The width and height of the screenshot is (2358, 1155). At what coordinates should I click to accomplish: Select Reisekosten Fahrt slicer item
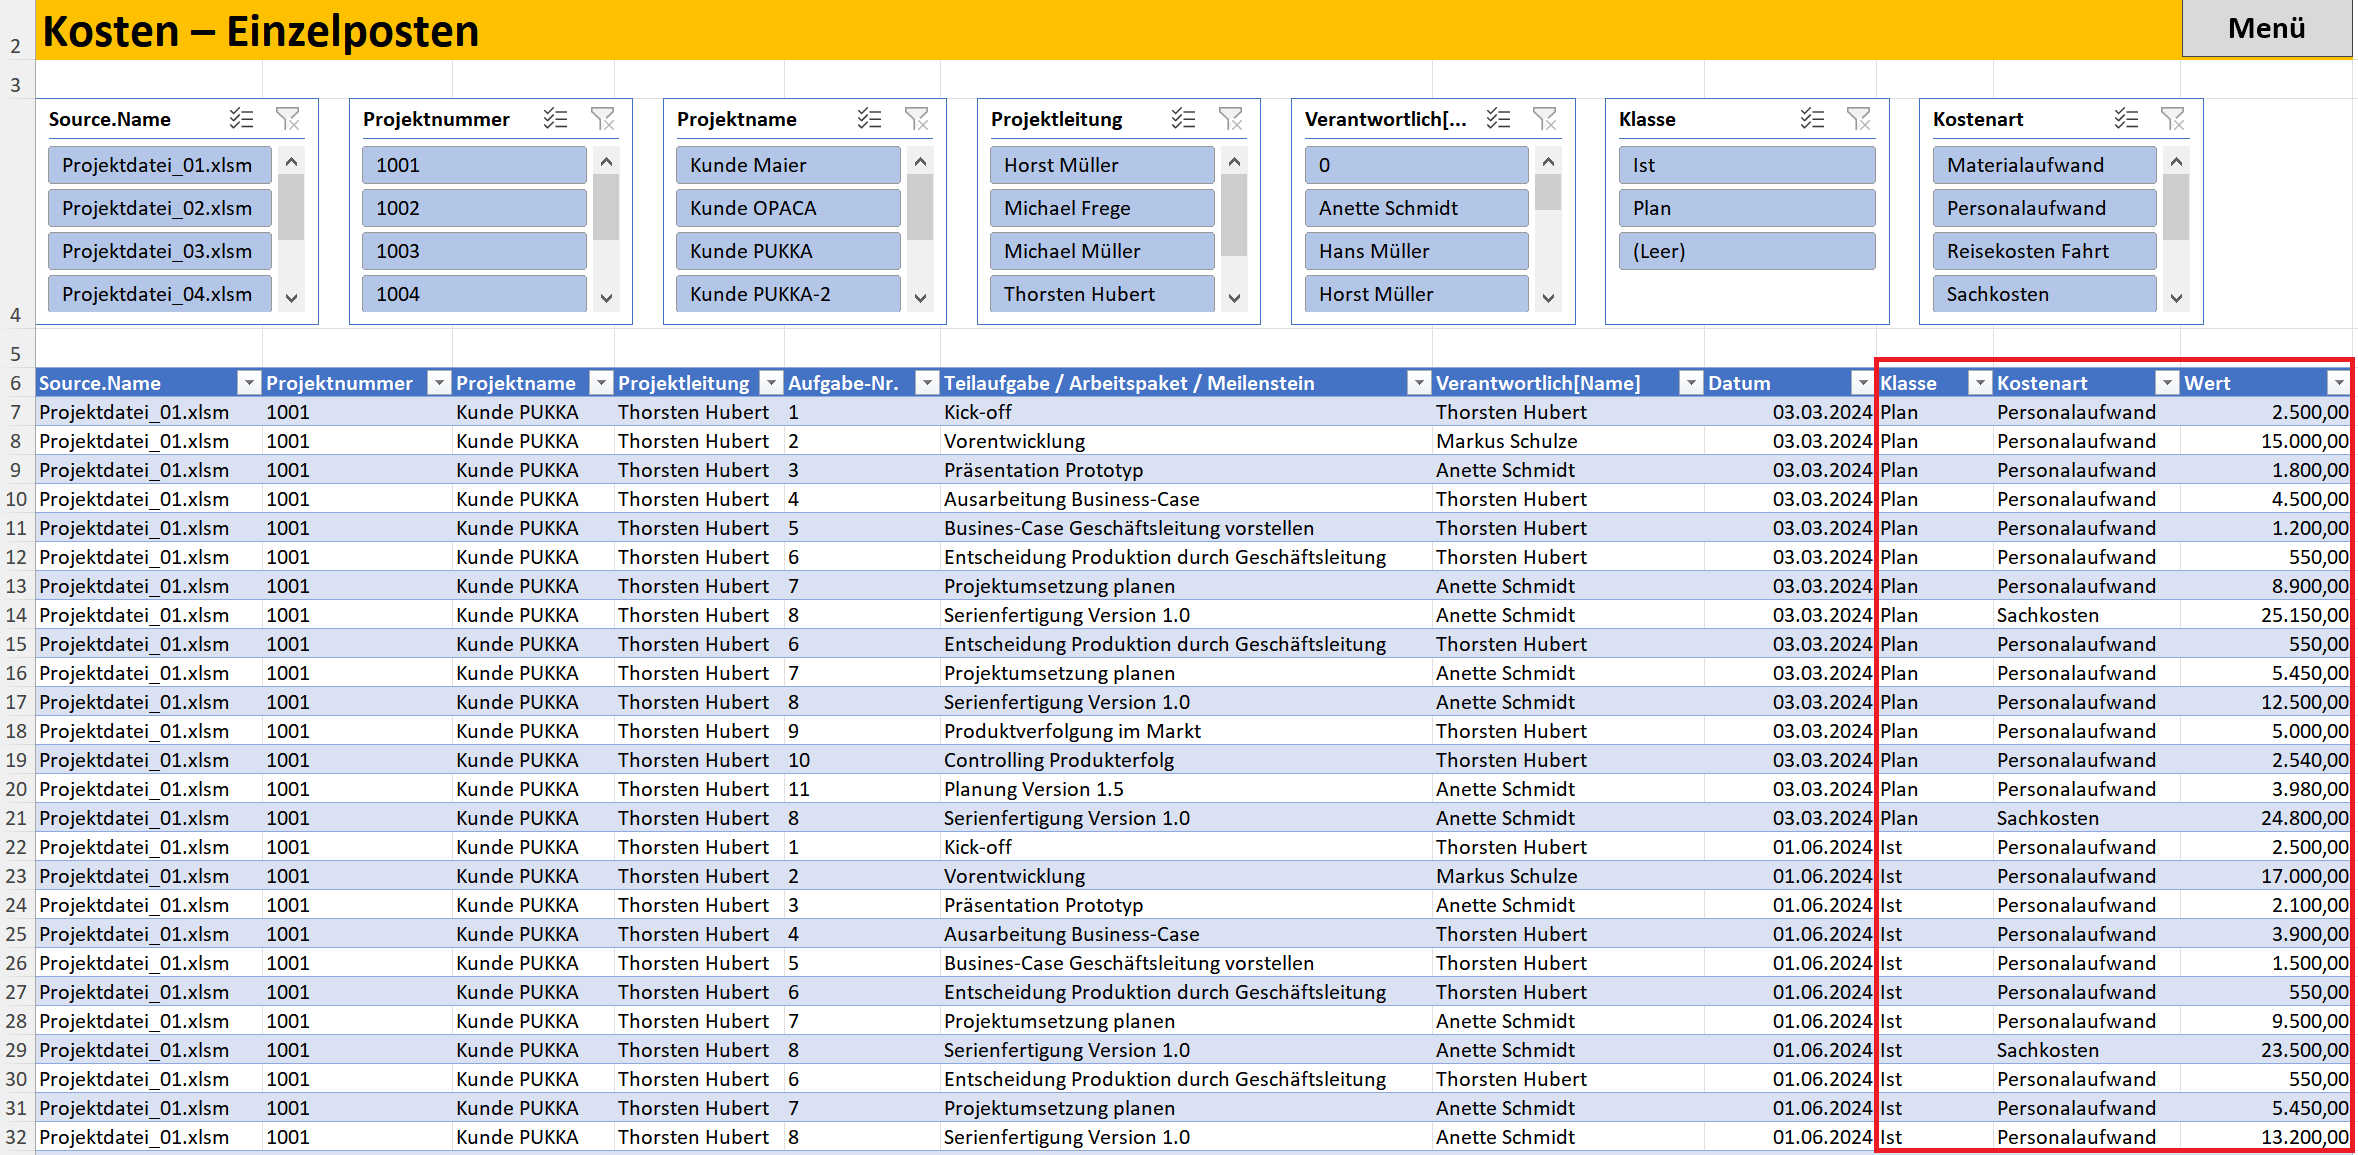[2044, 251]
